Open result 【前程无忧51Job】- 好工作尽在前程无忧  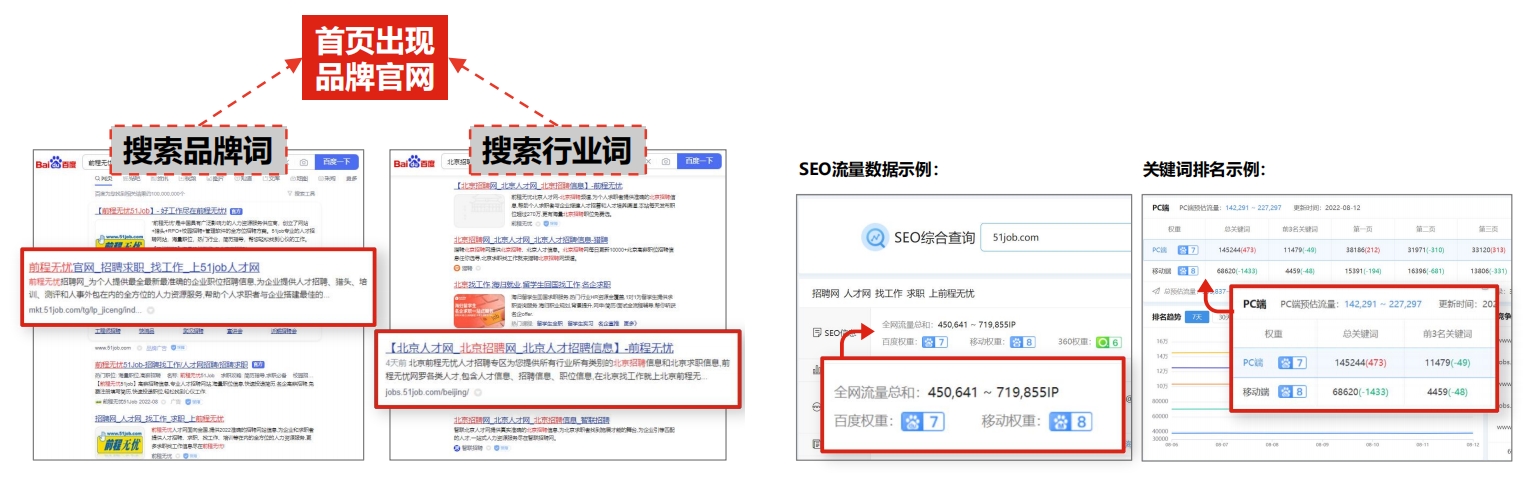[160, 212]
